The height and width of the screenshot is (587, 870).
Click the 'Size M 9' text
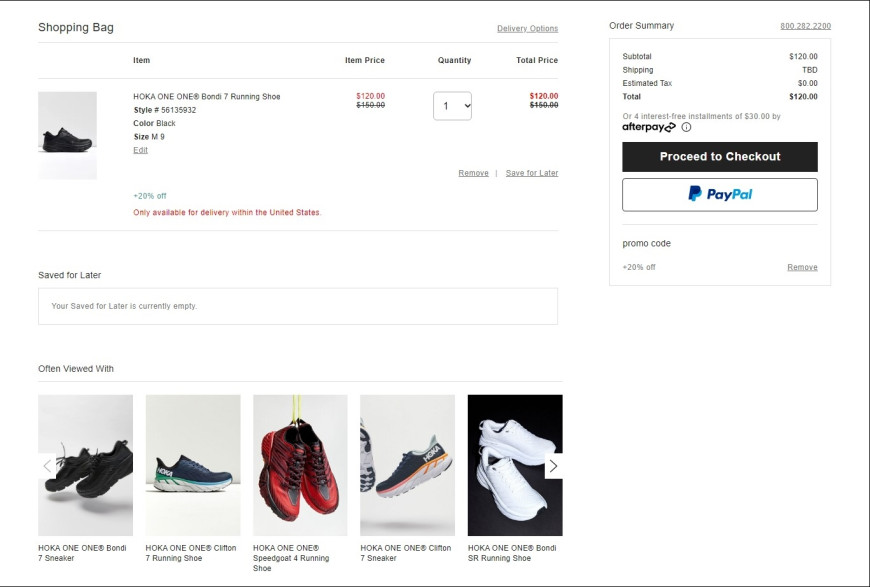[x=149, y=136]
